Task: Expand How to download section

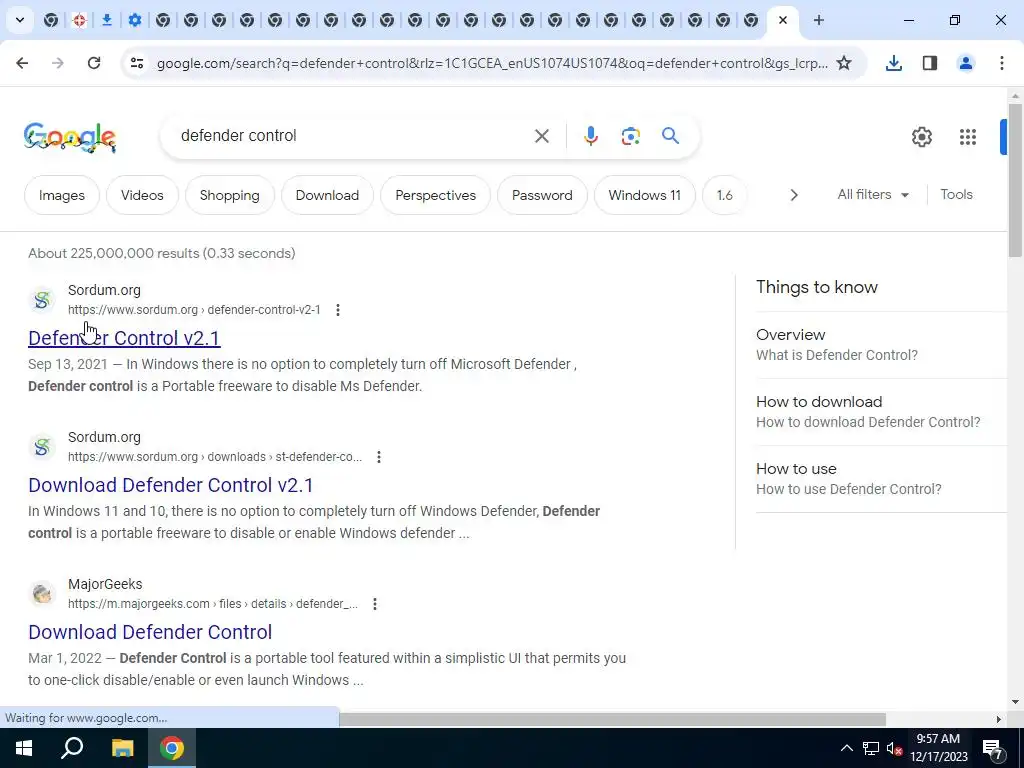Action: [x=881, y=411]
